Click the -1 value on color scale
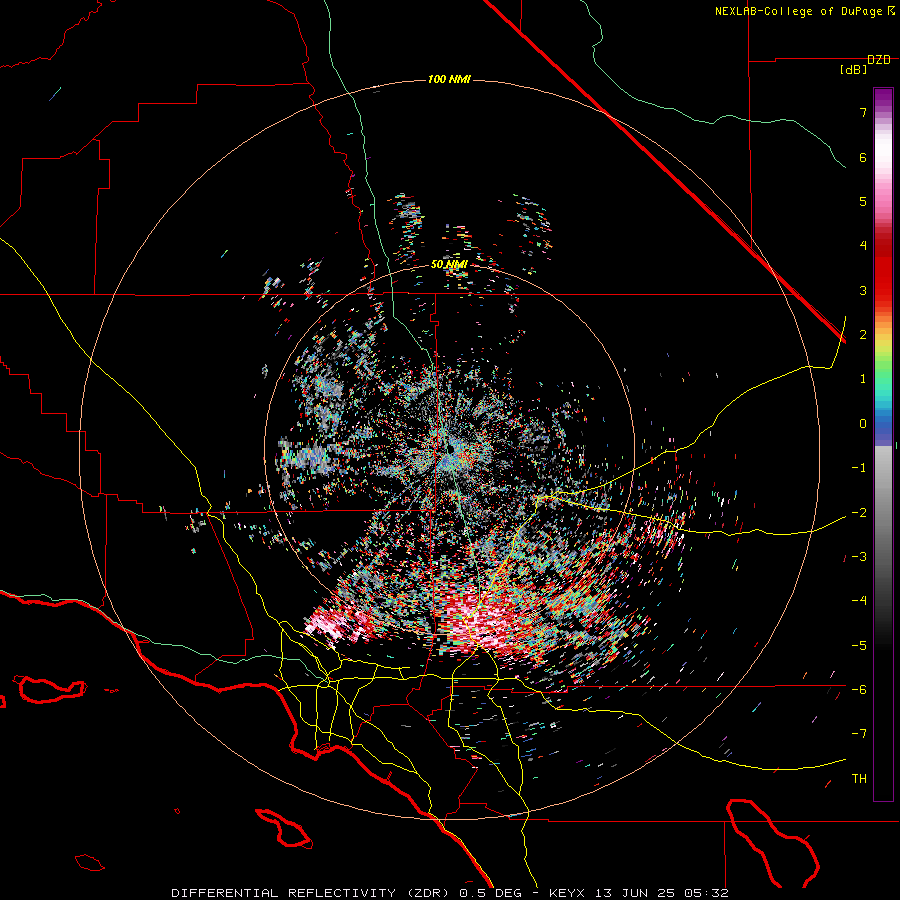The image size is (900, 900). pyautogui.click(x=859, y=468)
